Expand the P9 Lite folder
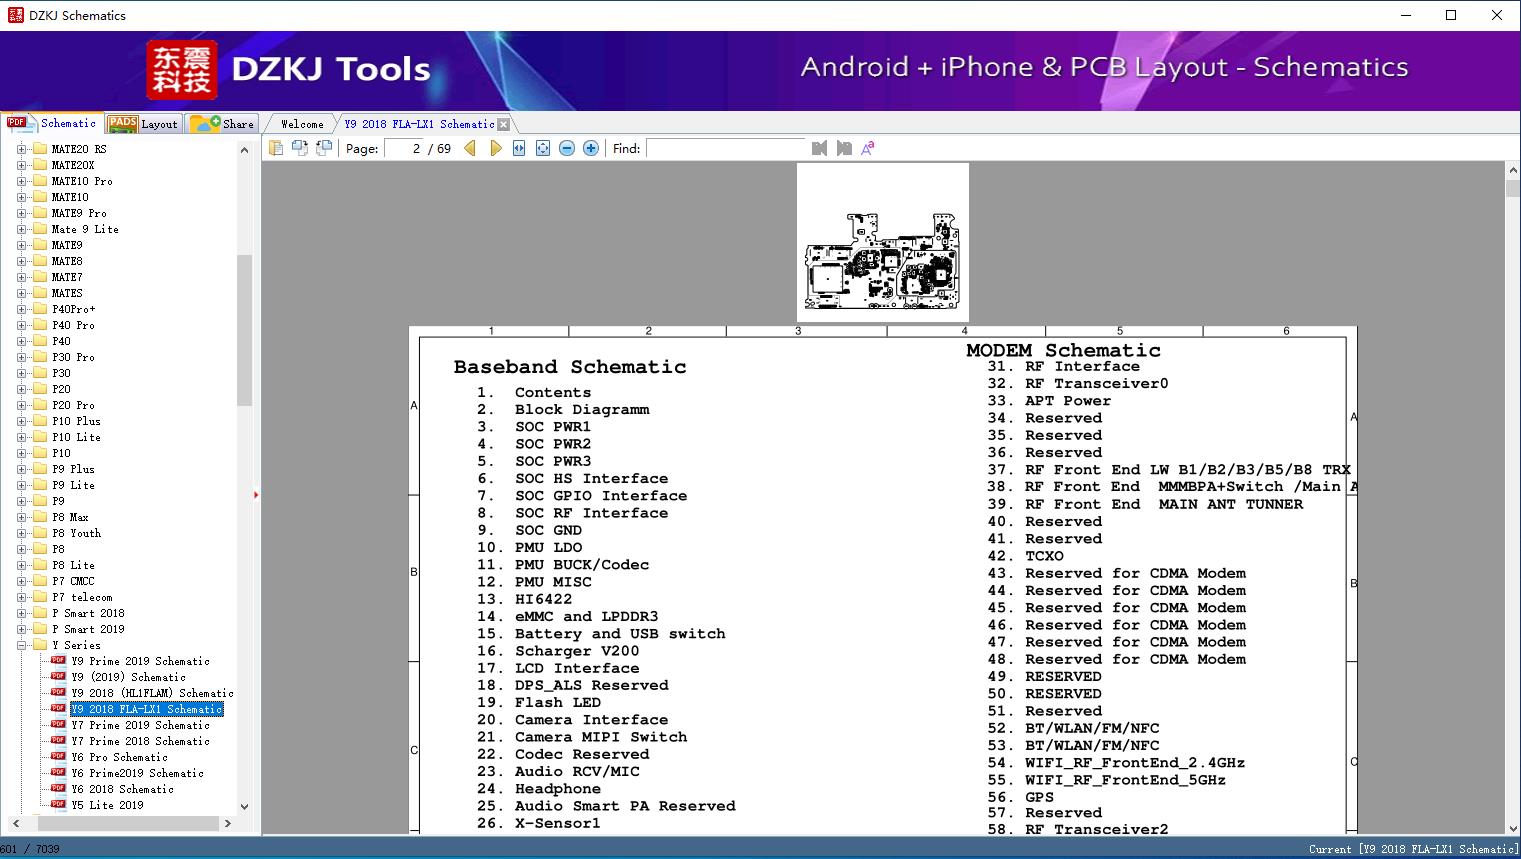The image size is (1521, 859). tap(21, 485)
